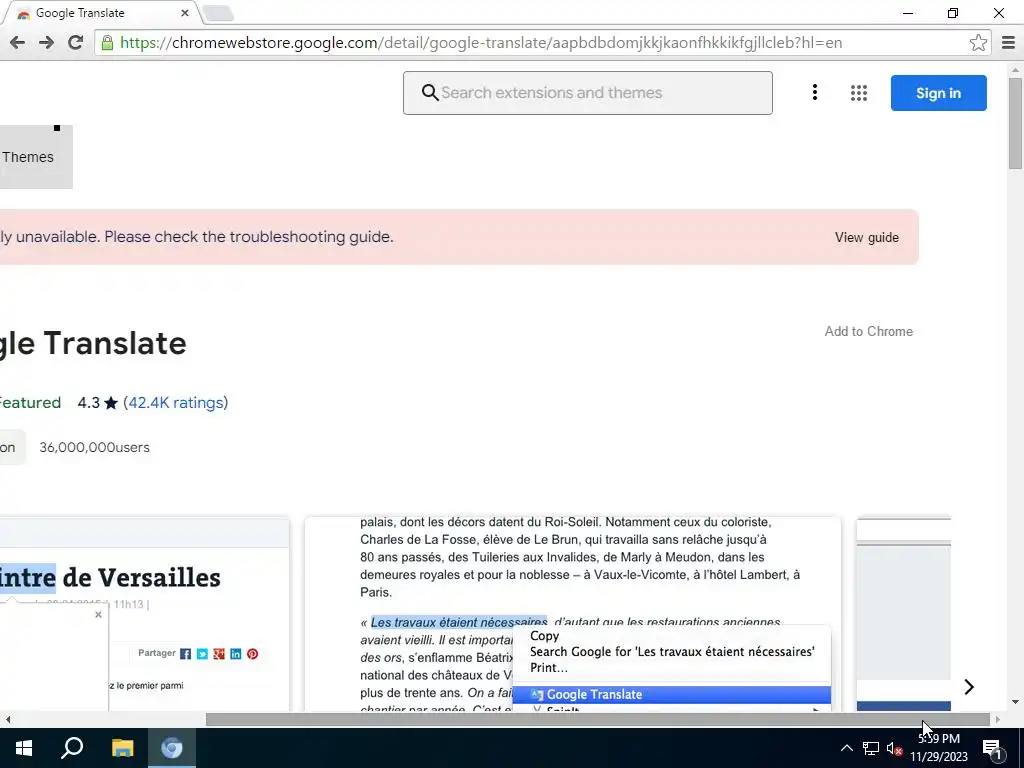Click the Add to Chrome button
This screenshot has height=768, width=1024.
pos(869,331)
